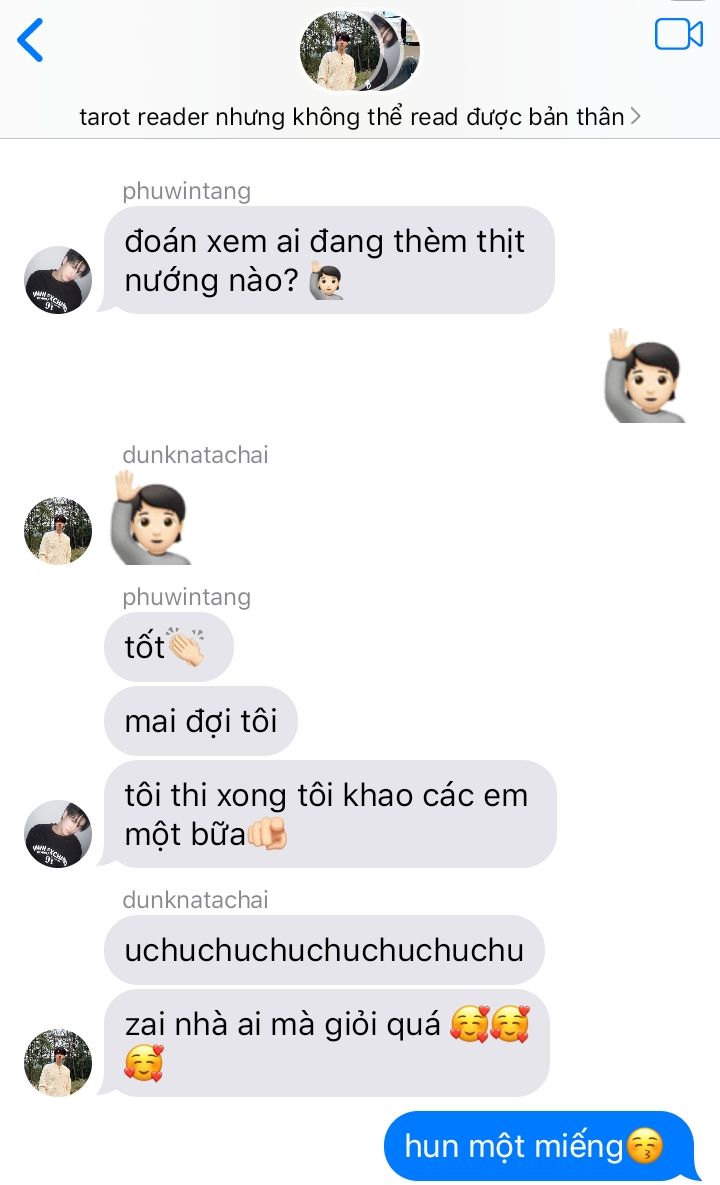The width and height of the screenshot is (720, 1185).
Task: Select the 'mai đợi tôi' message bubble
Action: point(200,721)
